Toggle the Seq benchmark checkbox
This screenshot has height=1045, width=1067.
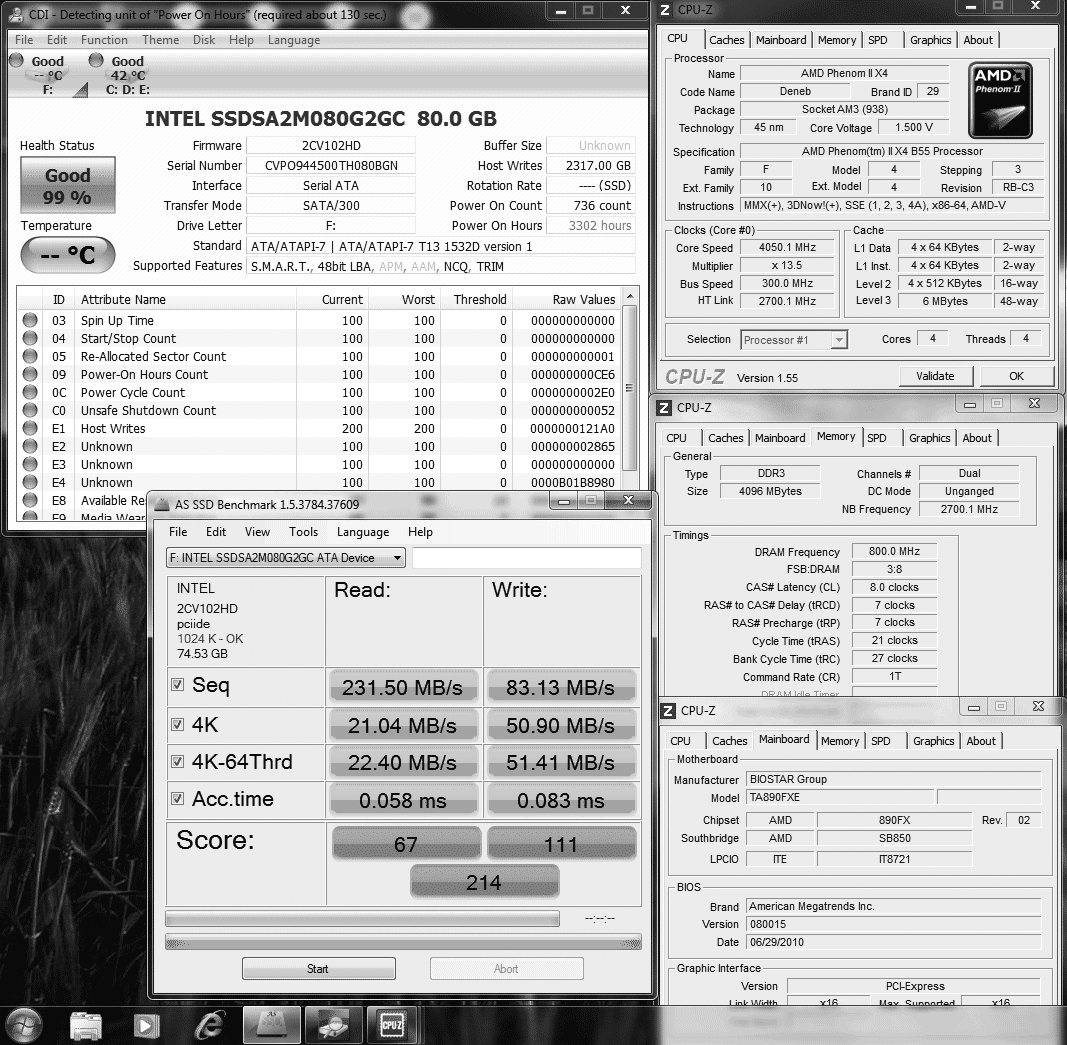(x=178, y=684)
